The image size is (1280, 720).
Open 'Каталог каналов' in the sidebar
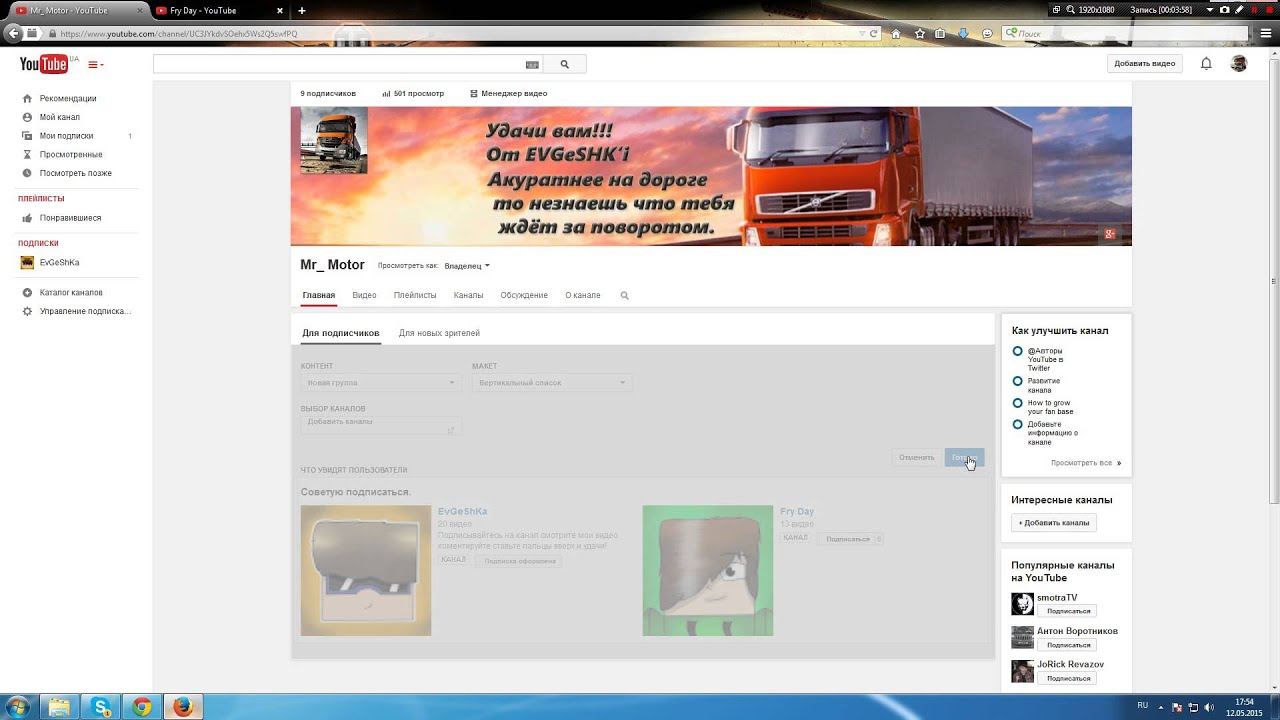[71, 293]
